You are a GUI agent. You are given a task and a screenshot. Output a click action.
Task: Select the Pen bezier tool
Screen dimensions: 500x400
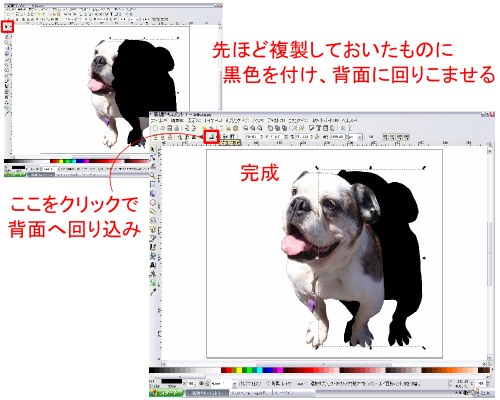pos(153,238)
